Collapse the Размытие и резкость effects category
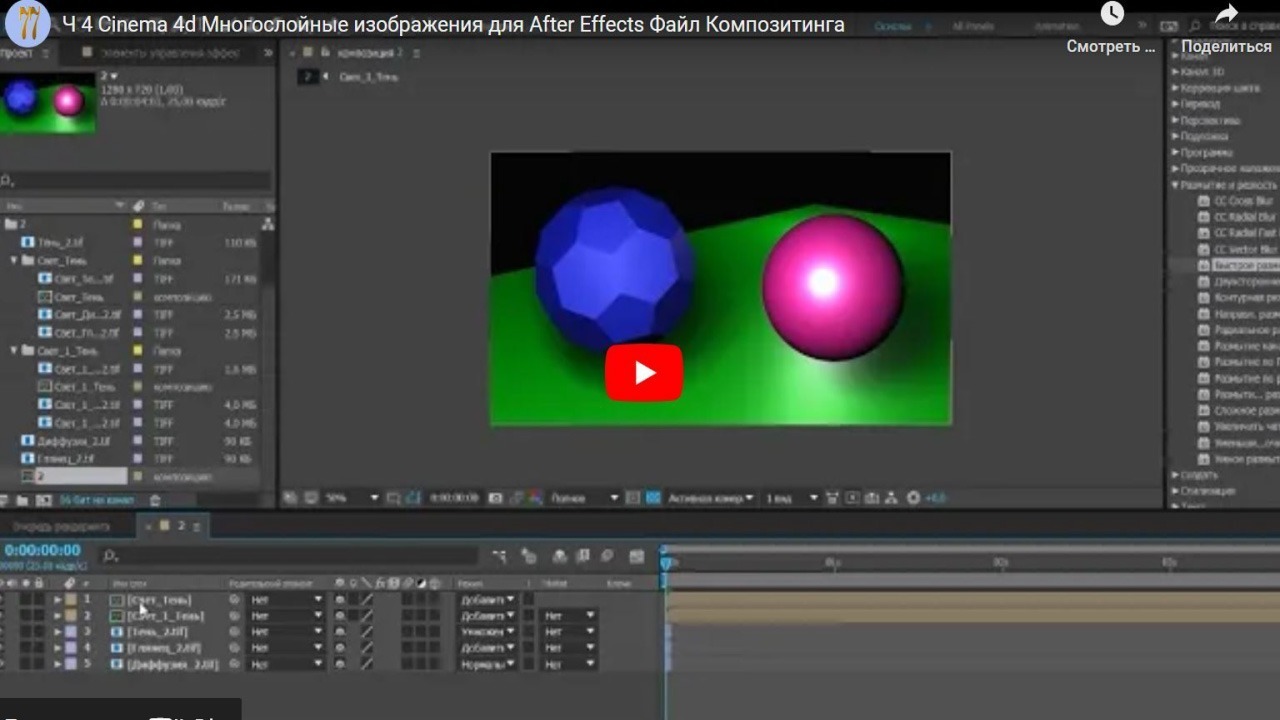The height and width of the screenshot is (720, 1280). pyautogui.click(x=1175, y=185)
